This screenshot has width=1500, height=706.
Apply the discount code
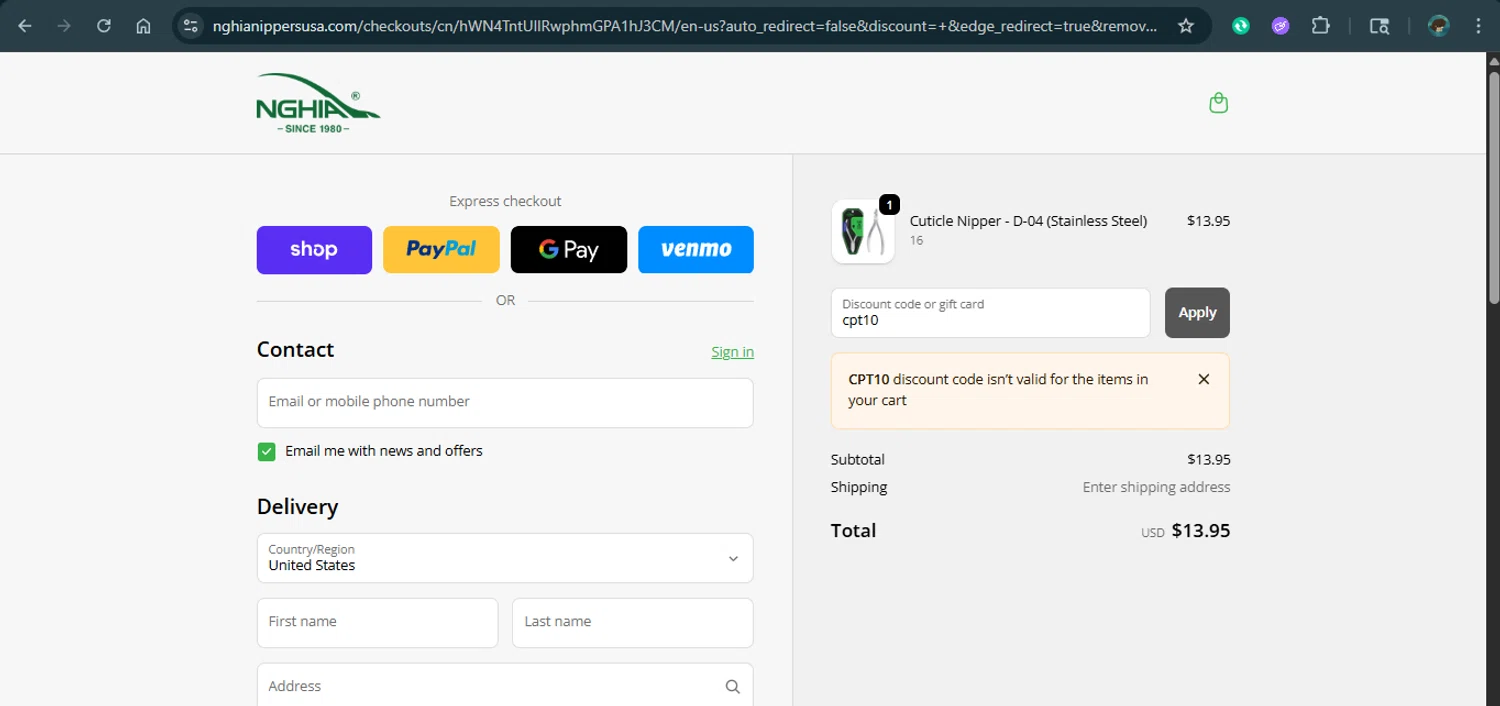pos(1197,313)
